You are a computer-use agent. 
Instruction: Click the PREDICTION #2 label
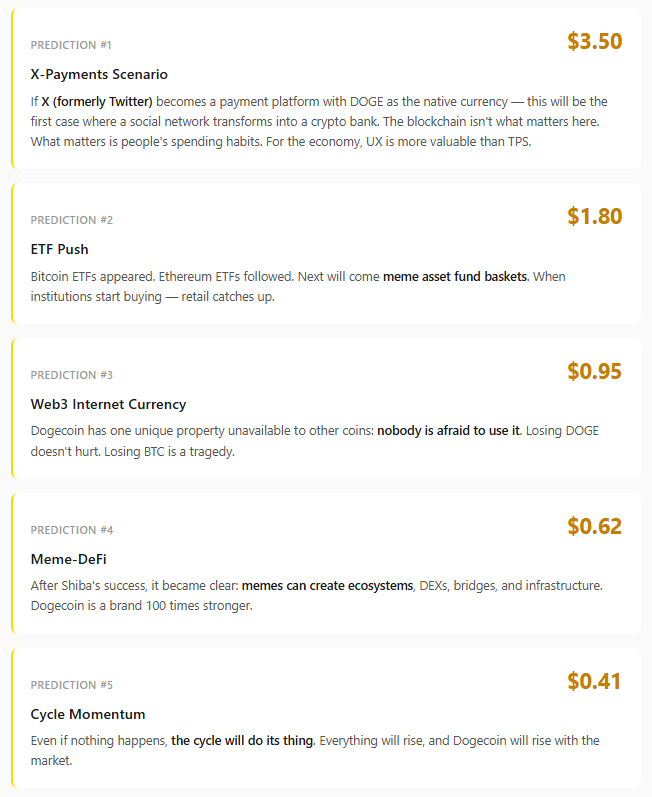(71, 220)
